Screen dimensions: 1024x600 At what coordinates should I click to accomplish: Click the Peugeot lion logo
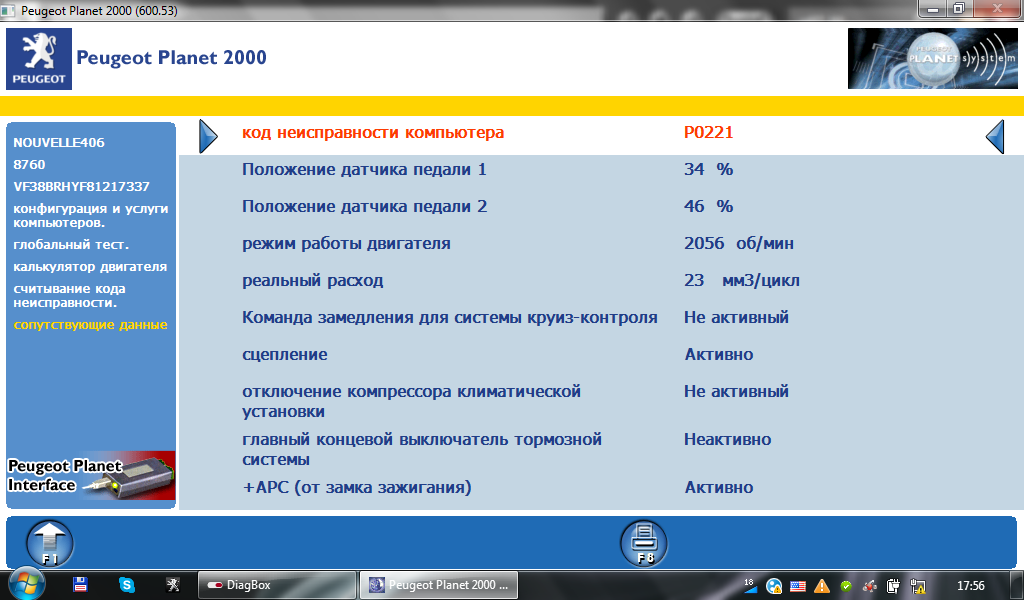coord(39,59)
